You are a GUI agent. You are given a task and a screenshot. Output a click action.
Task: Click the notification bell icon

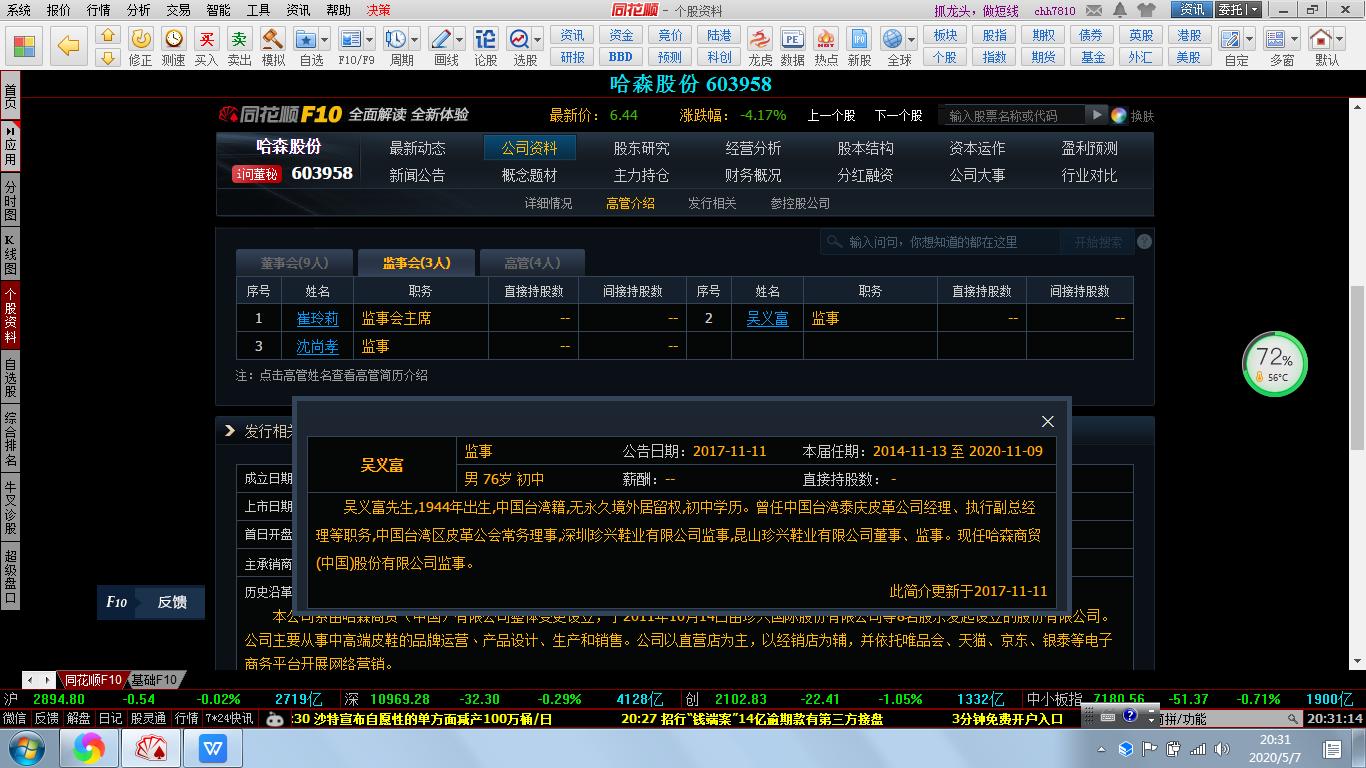(x=1119, y=10)
